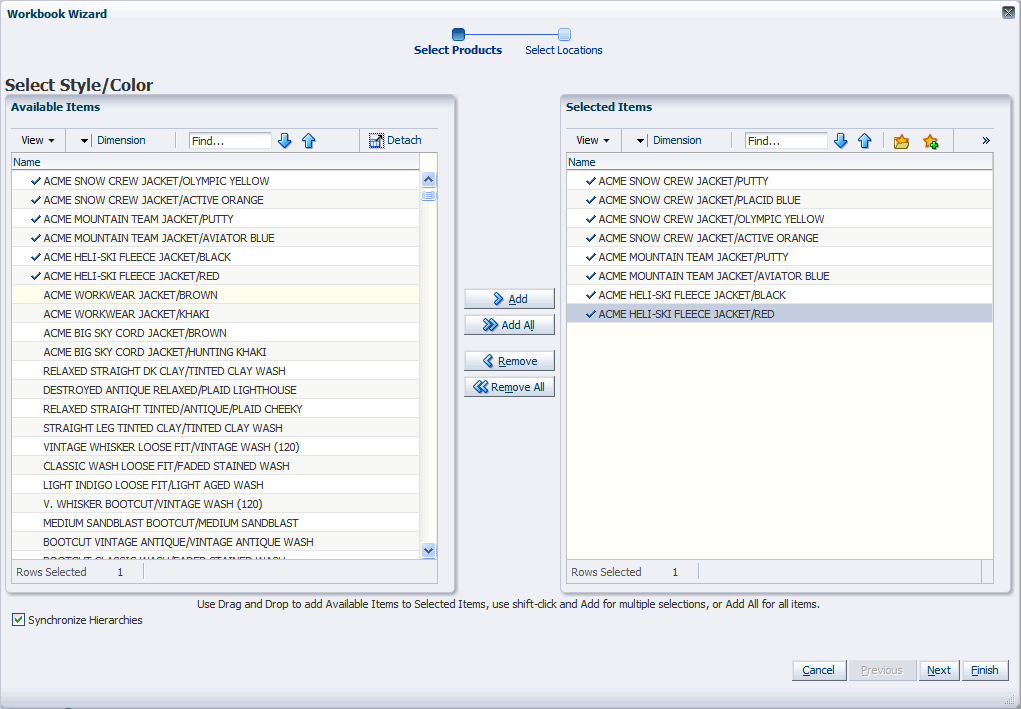Click the Dimension label in Available Items toolbar
Screen dimensions: 1021x709
pyautogui.click(x=121, y=141)
